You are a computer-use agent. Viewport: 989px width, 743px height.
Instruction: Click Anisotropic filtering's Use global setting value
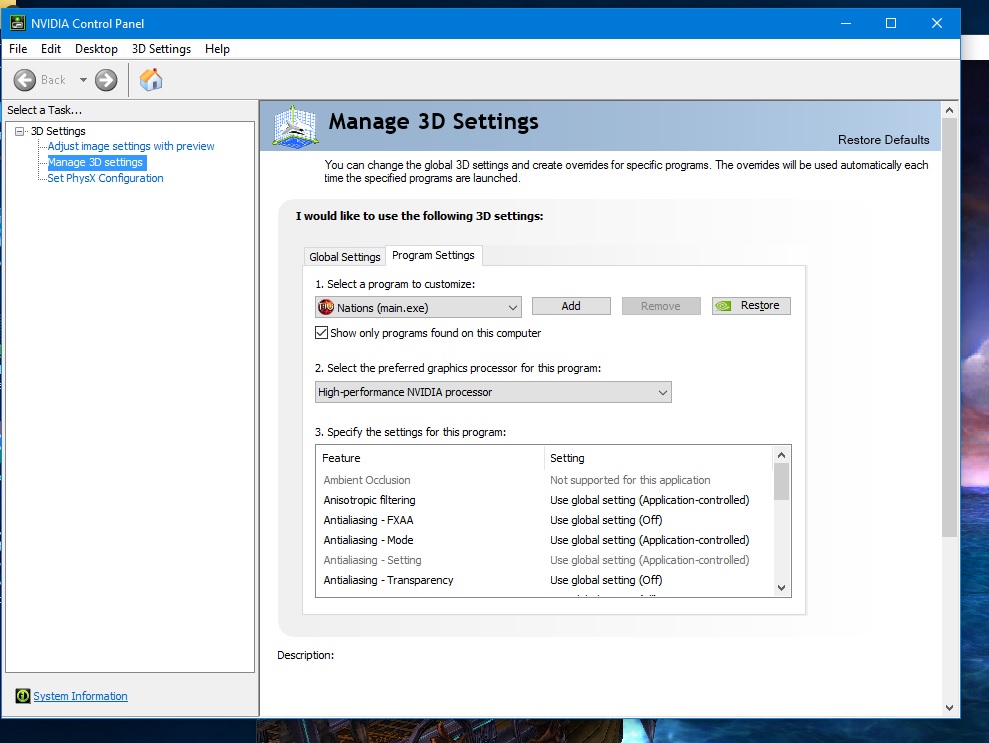pos(650,500)
